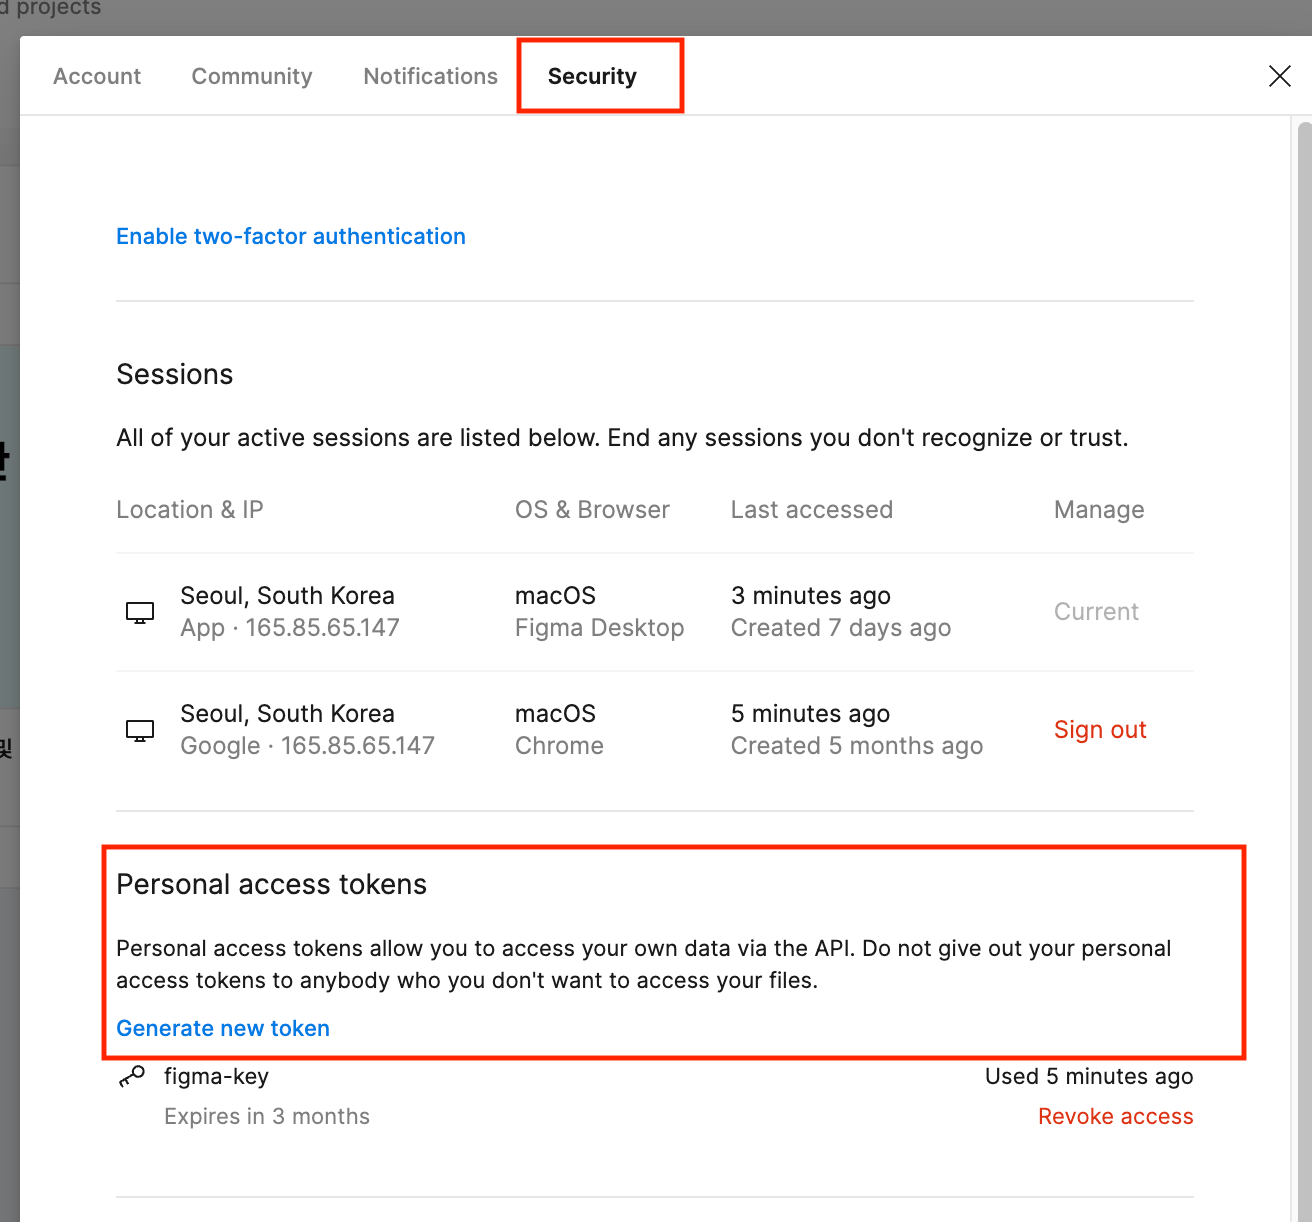Sign out of the Chrome session
The width and height of the screenshot is (1312, 1222).
coord(1100,730)
